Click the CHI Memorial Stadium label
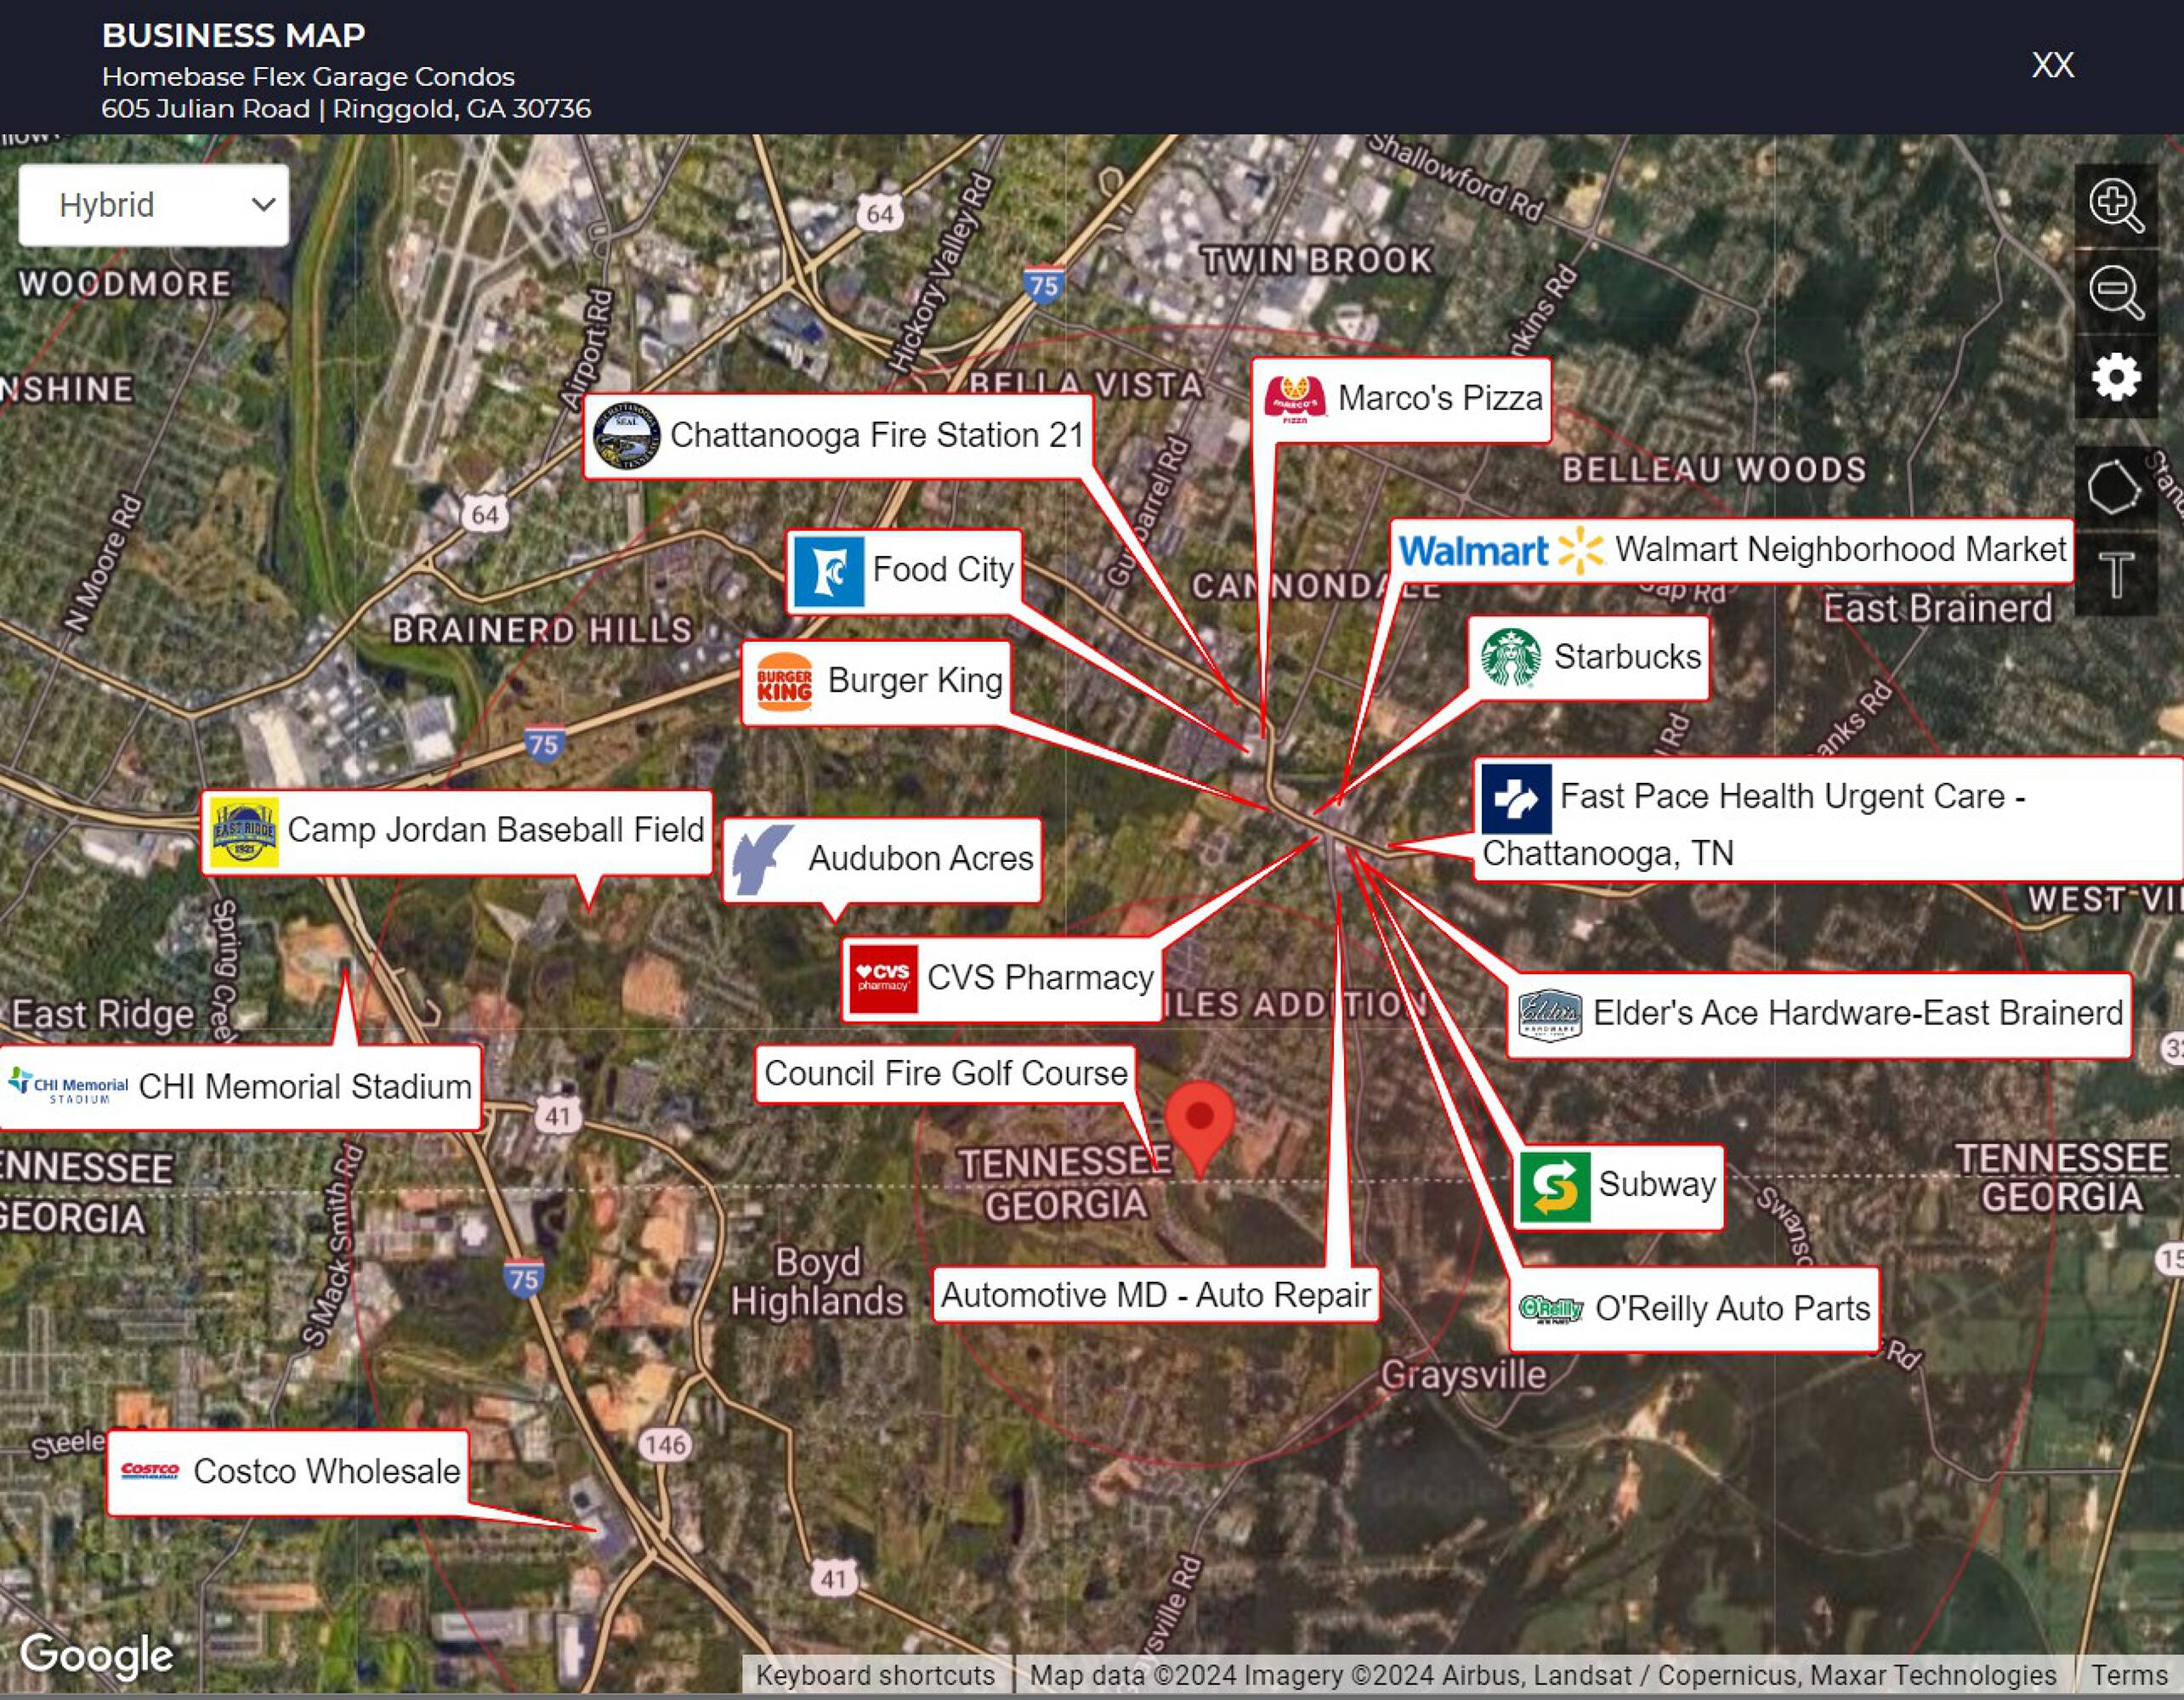The width and height of the screenshot is (2184, 1700). coord(304,1086)
